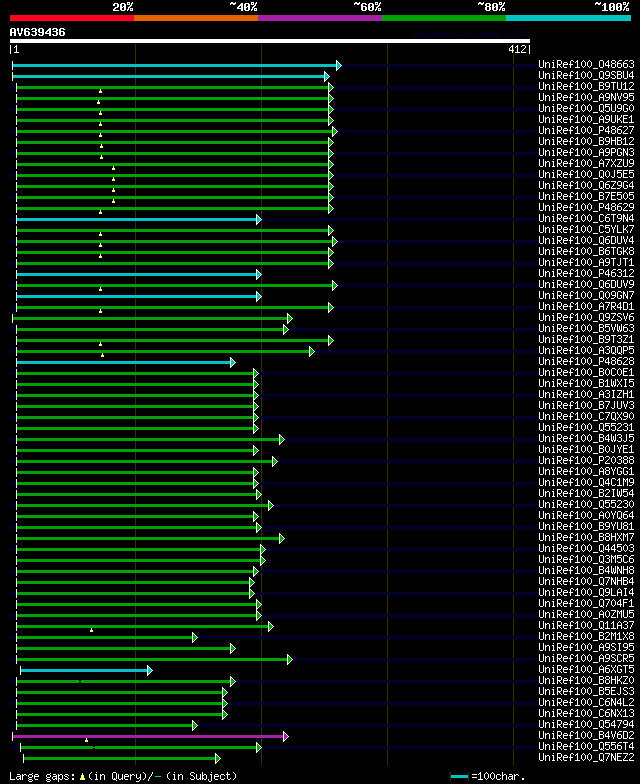Select hit label UniRef100_Q54794
This screenshot has width=640, height=784.
(586, 724)
